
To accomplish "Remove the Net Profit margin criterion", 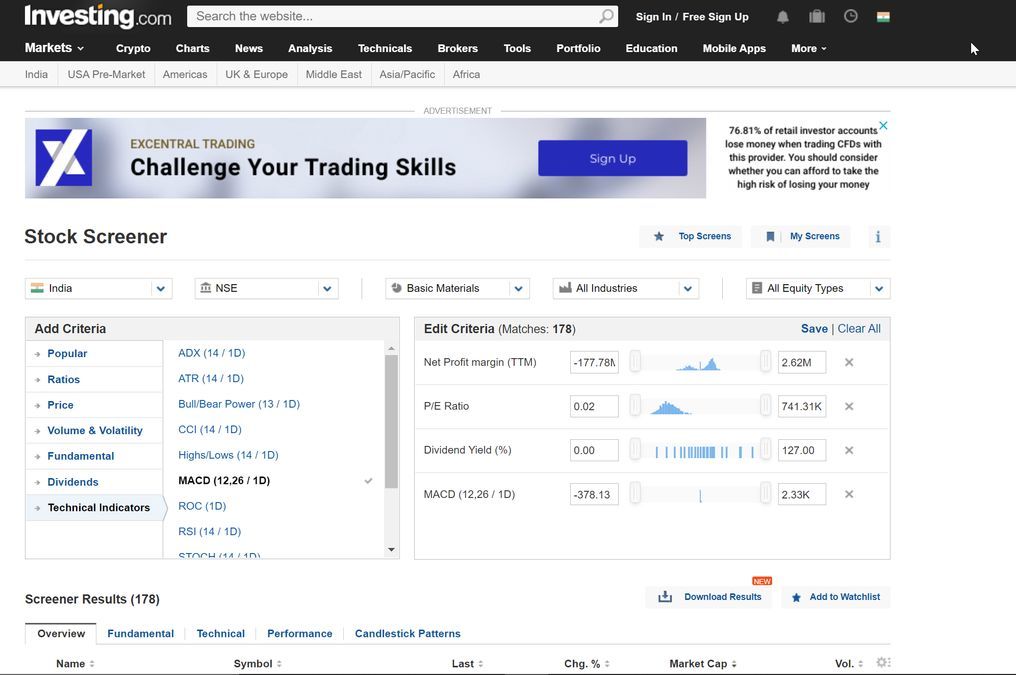I will [849, 363].
